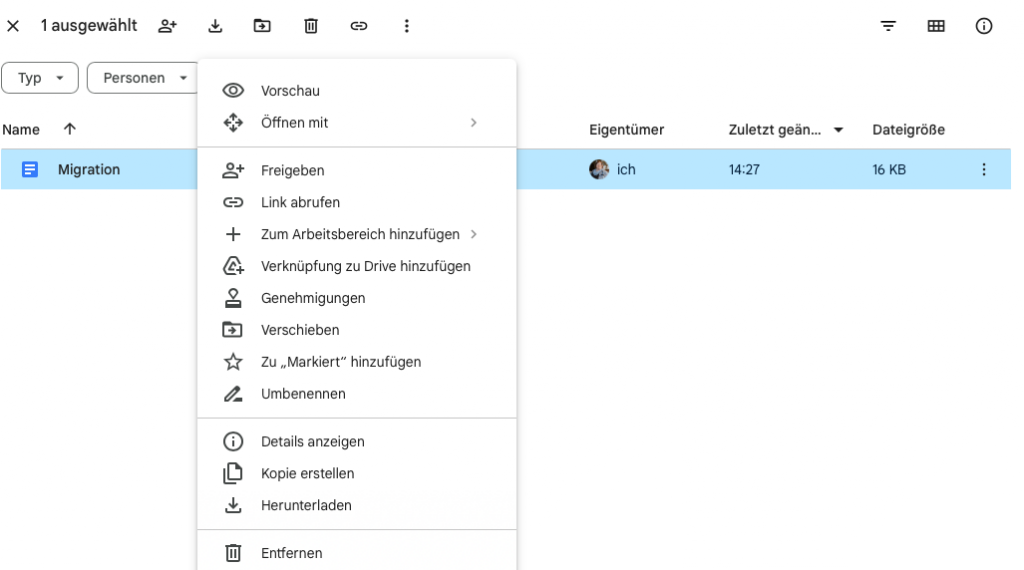Clear the selection with the X button

(13, 26)
